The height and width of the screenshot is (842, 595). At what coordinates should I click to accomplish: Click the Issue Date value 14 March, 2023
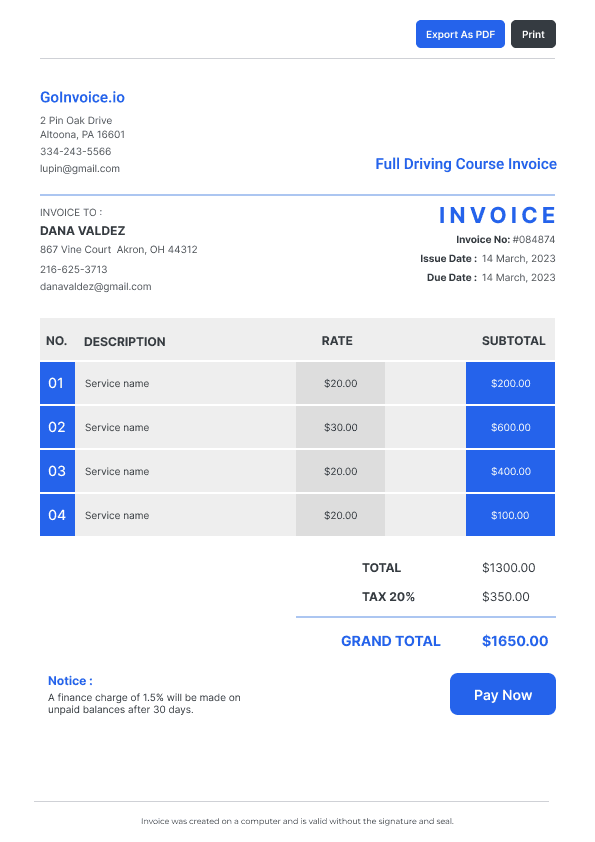(518, 259)
